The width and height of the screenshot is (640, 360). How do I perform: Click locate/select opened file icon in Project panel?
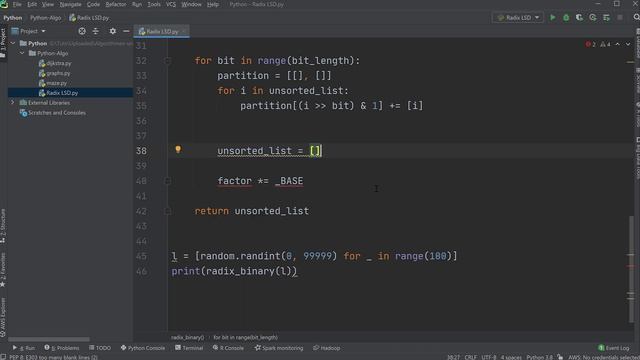click(x=82, y=31)
